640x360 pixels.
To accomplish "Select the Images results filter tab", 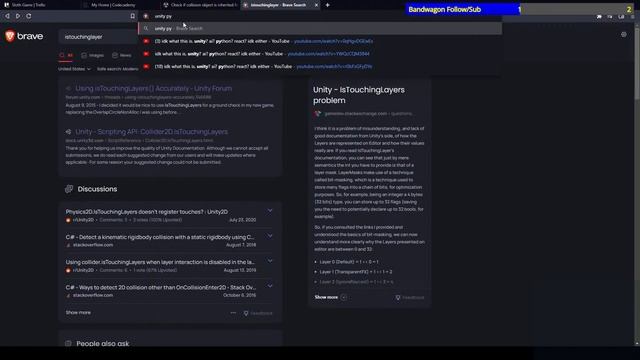I will pos(93,56).
